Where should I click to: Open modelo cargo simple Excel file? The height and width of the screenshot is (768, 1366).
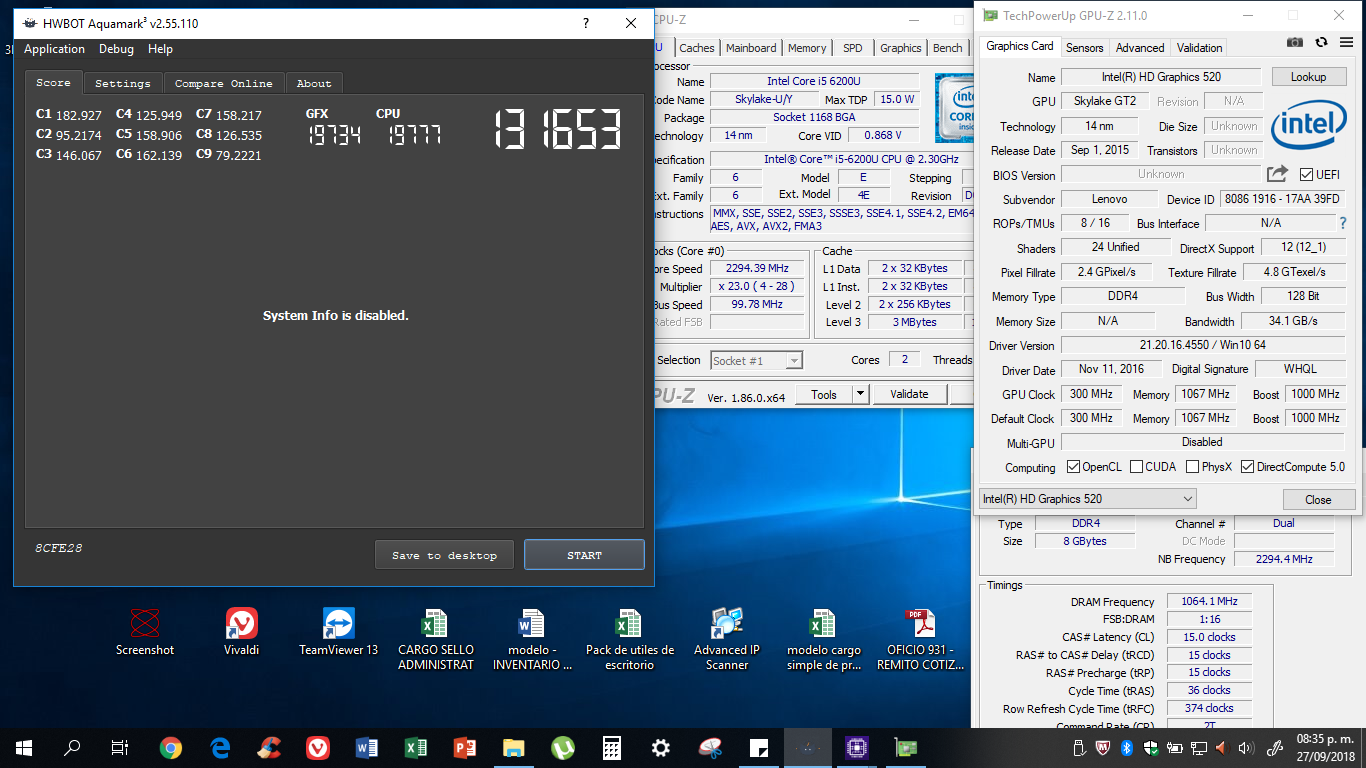click(823, 640)
